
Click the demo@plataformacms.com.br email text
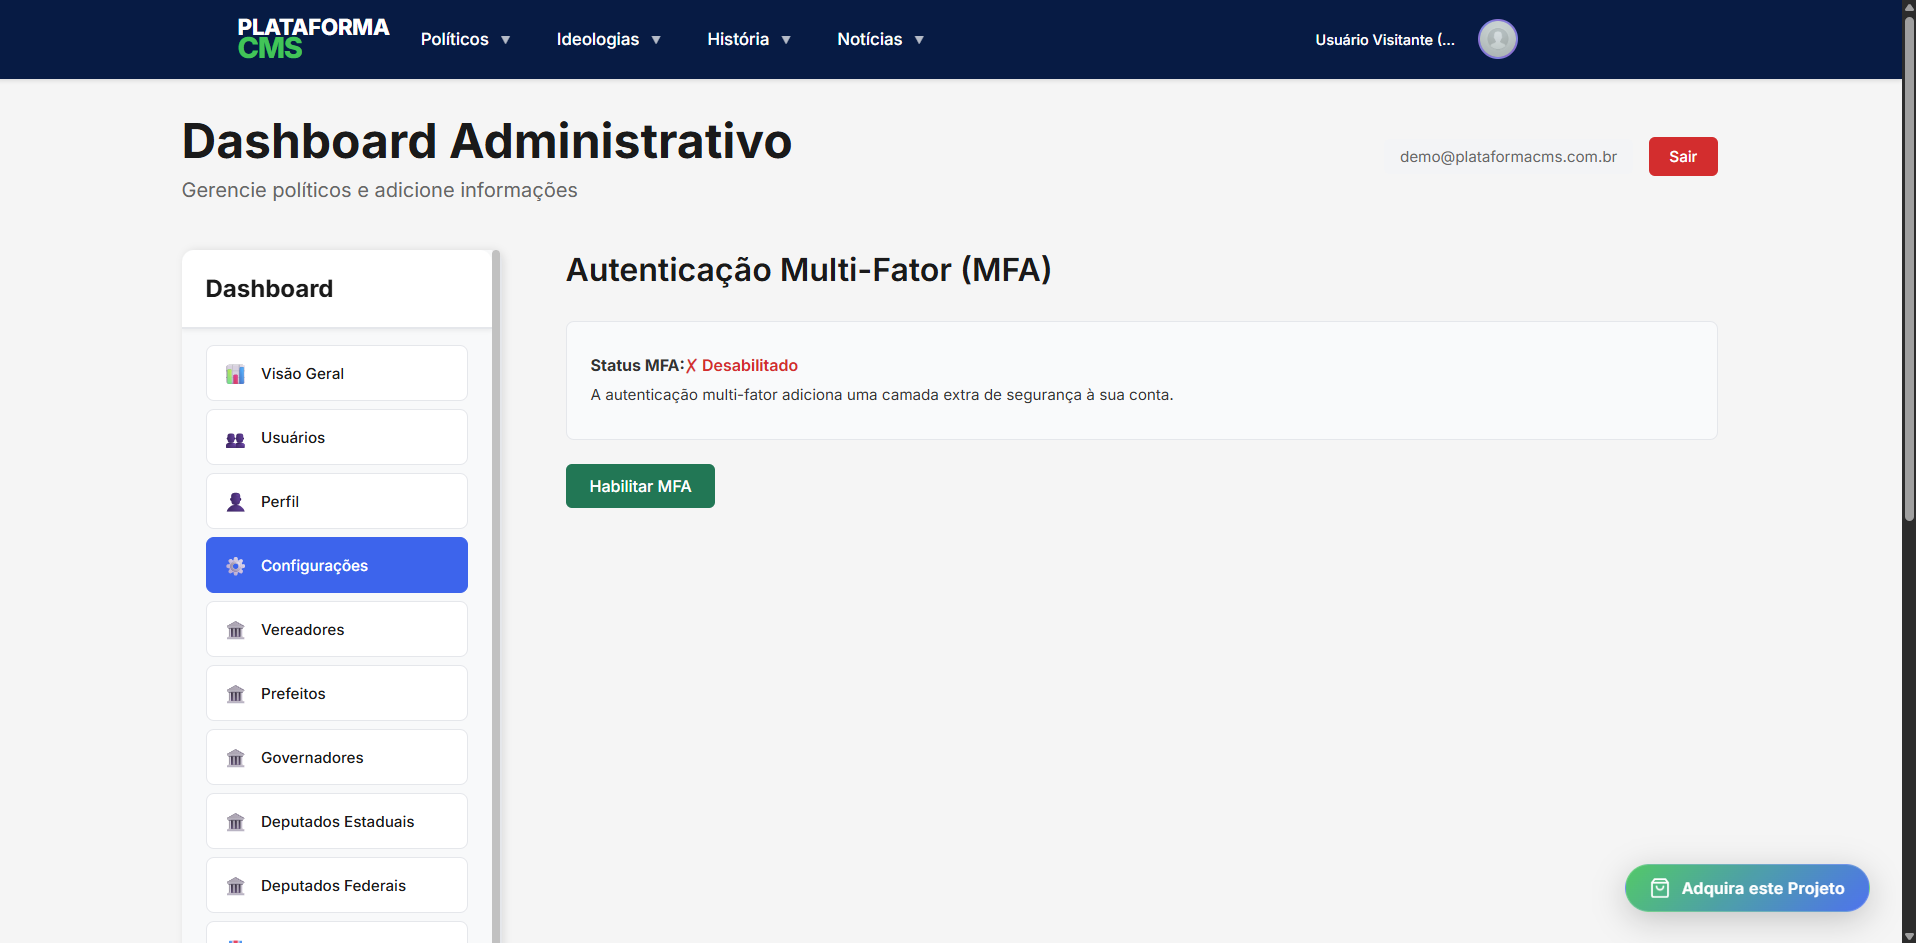tap(1508, 157)
